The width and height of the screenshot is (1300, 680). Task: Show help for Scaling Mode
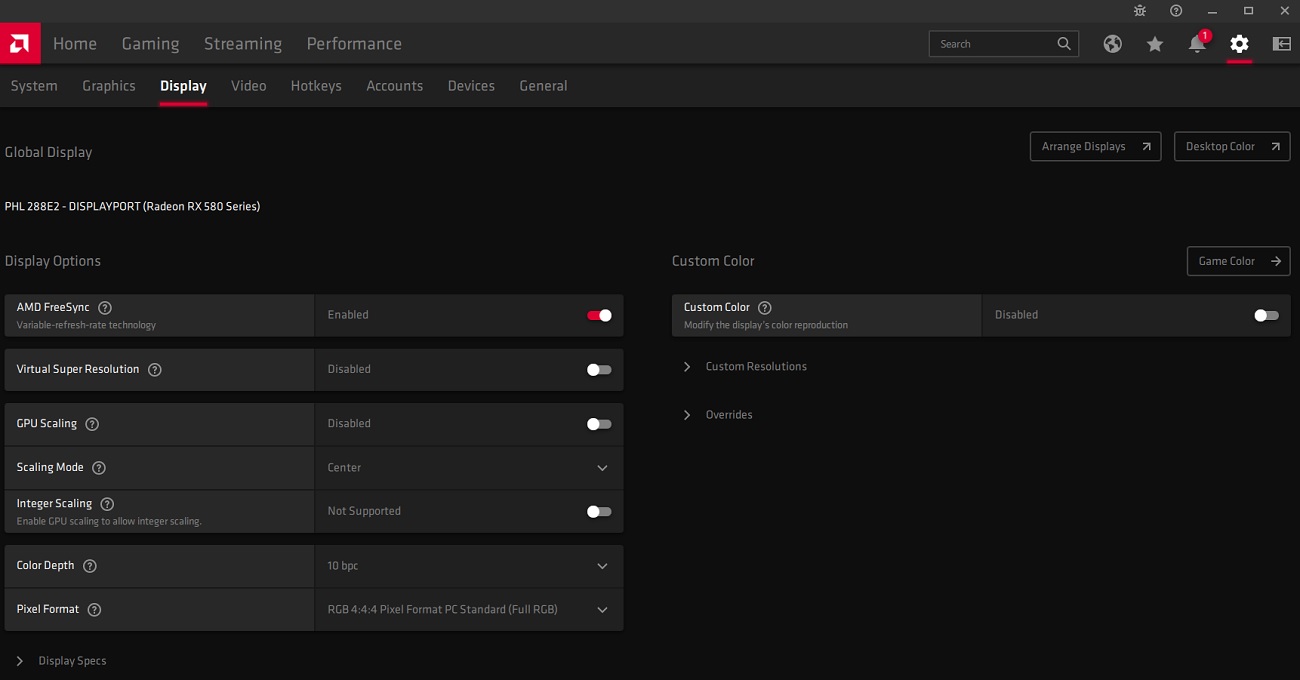(99, 468)
